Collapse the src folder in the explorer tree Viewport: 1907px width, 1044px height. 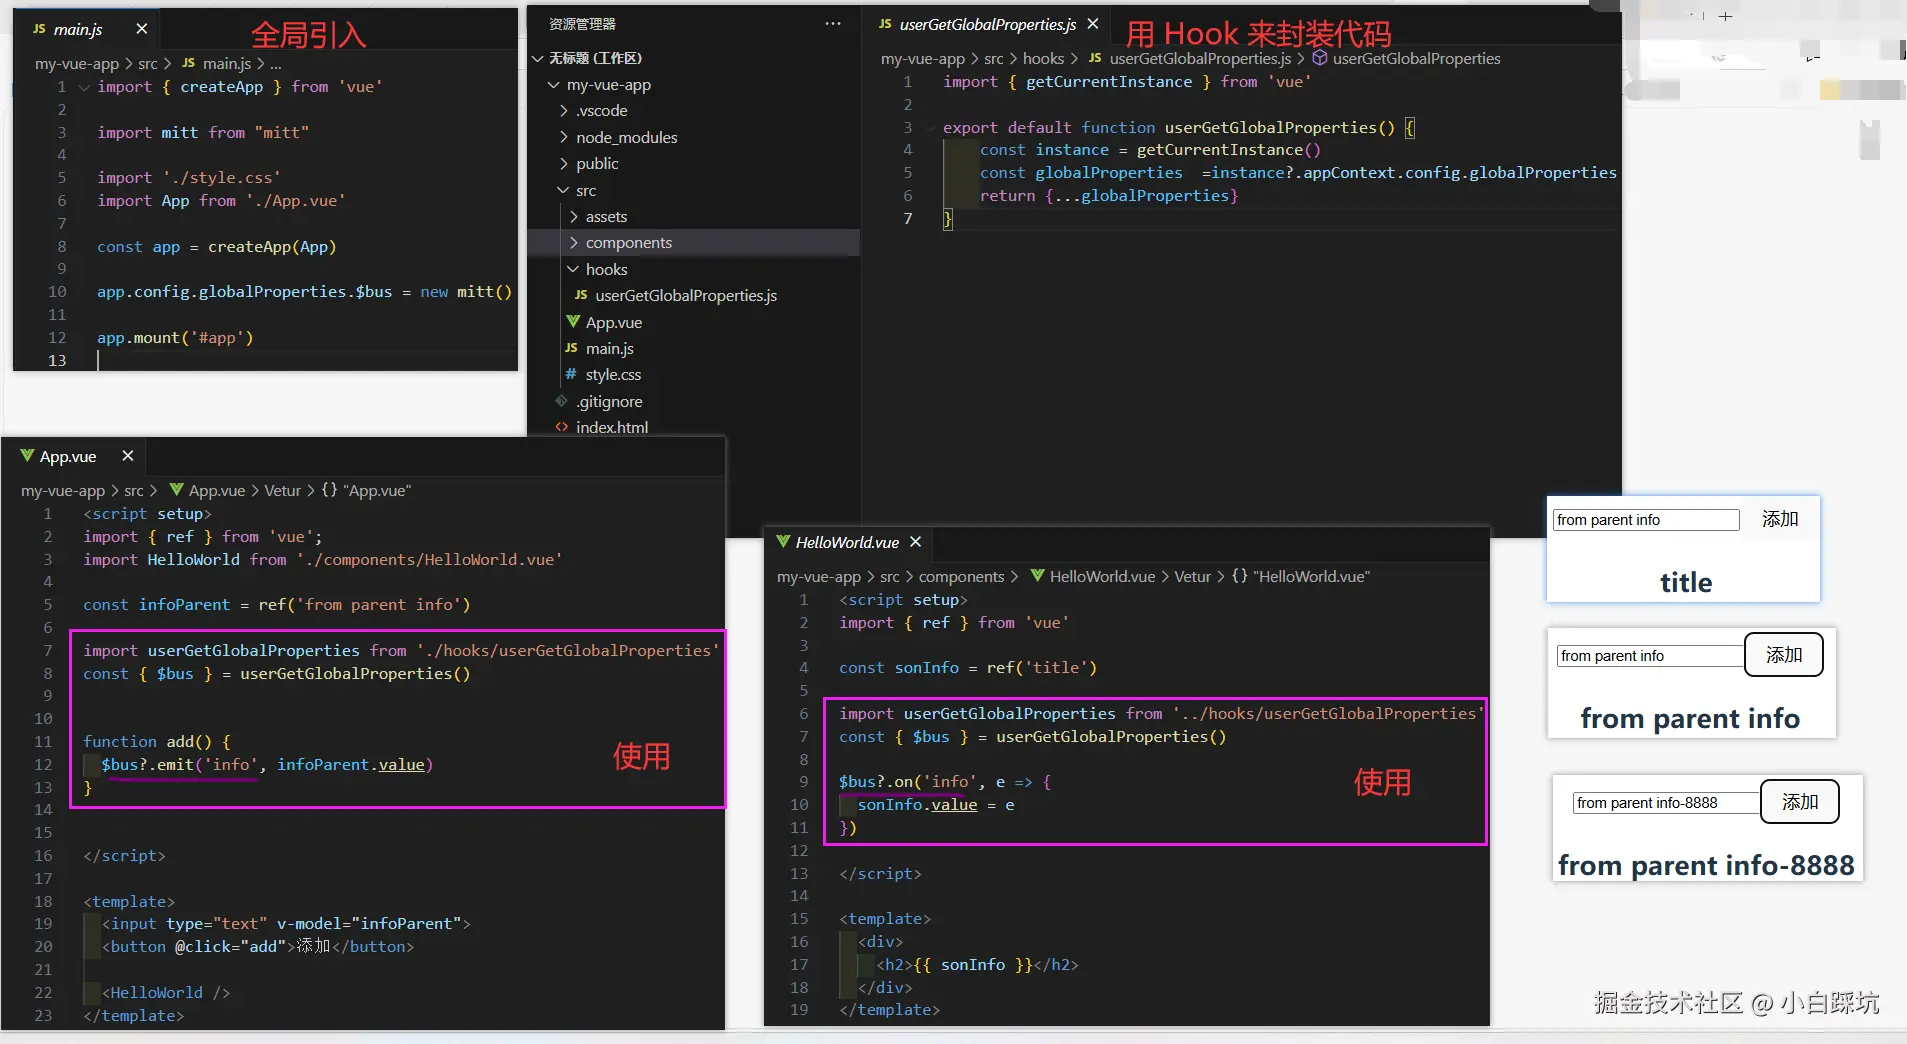tap(564, 190)
